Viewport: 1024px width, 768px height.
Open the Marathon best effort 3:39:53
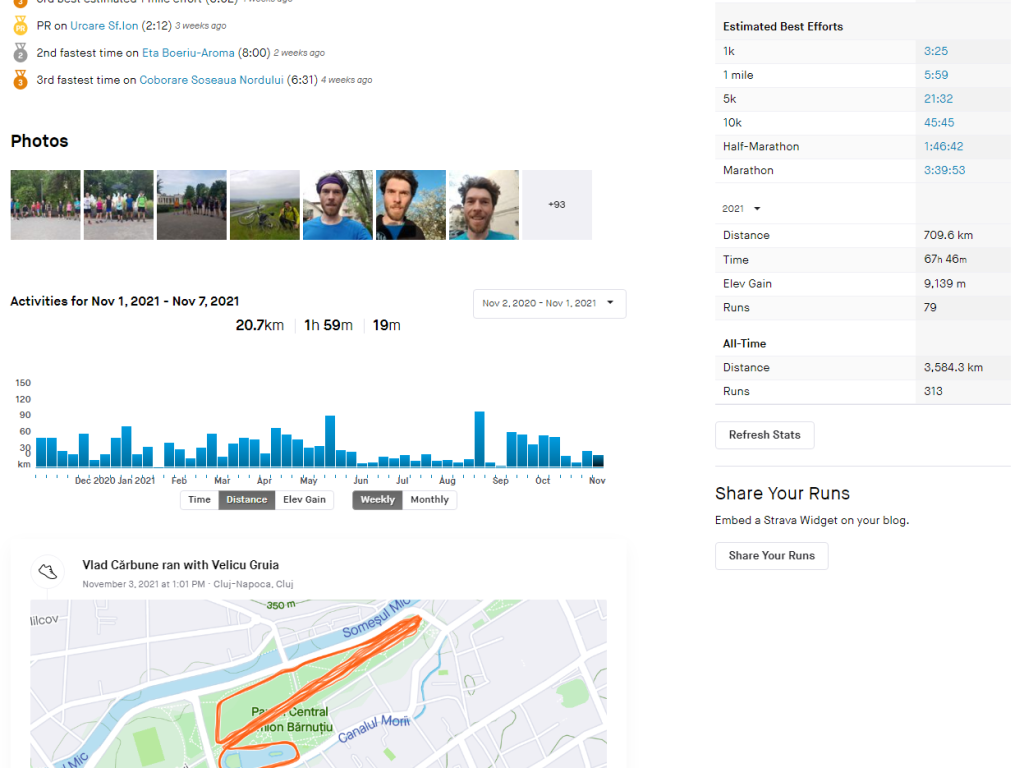coord(944,170)
